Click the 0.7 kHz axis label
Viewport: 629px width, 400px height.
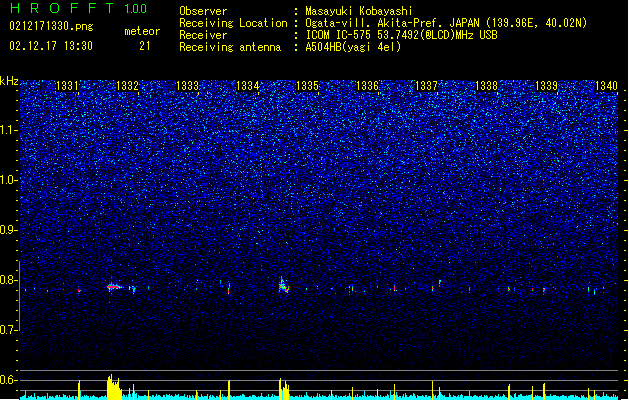click(9, 330)
